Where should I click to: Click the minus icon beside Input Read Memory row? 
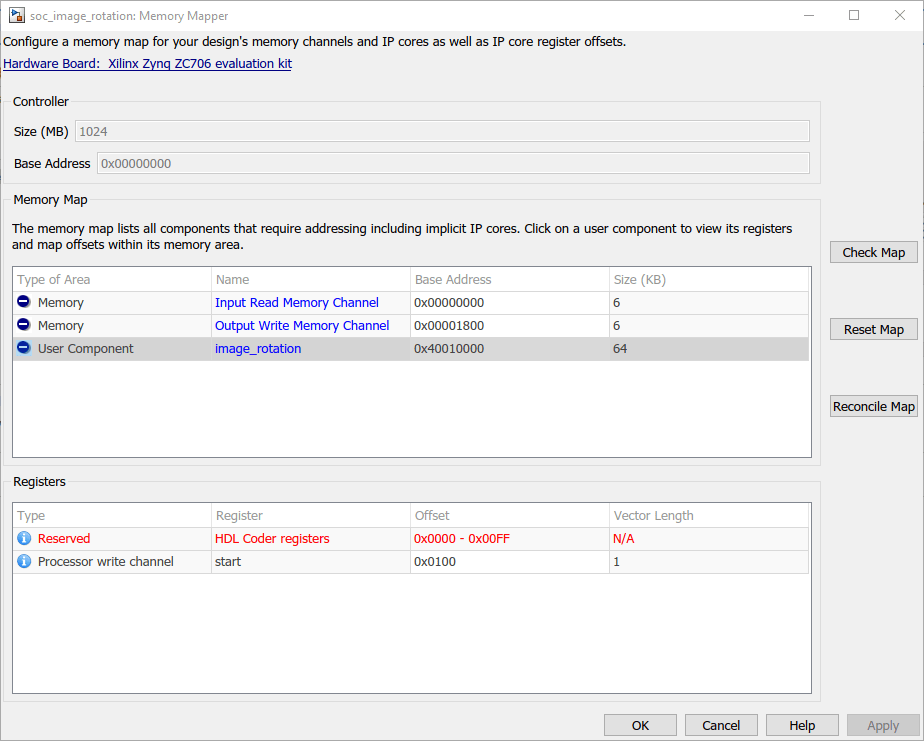coord(24,302)
